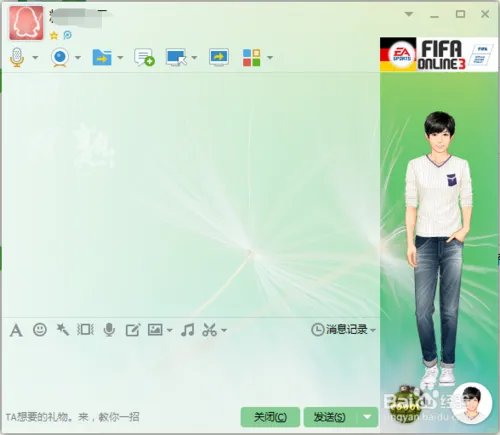Click the yellow star icon under the name
Image resolution: width=500 pixels, height=435 pixels.
[x=54, y=35]
